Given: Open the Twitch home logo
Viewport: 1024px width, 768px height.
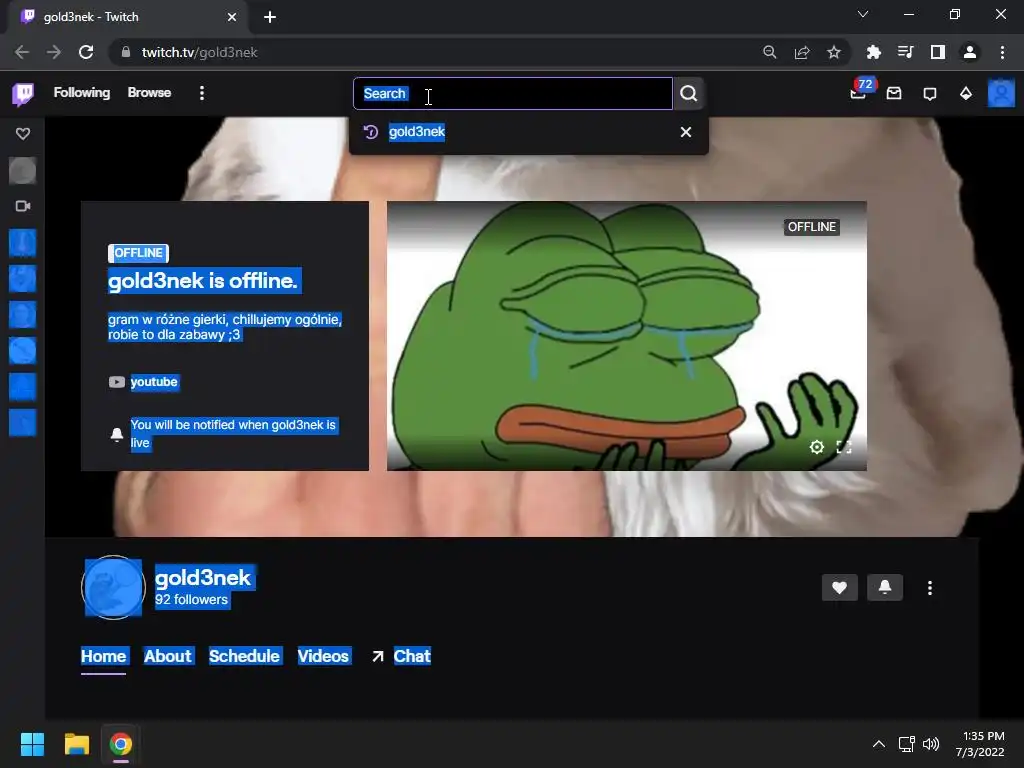Looking at the screenshot, I should click(x=23, y=93).
